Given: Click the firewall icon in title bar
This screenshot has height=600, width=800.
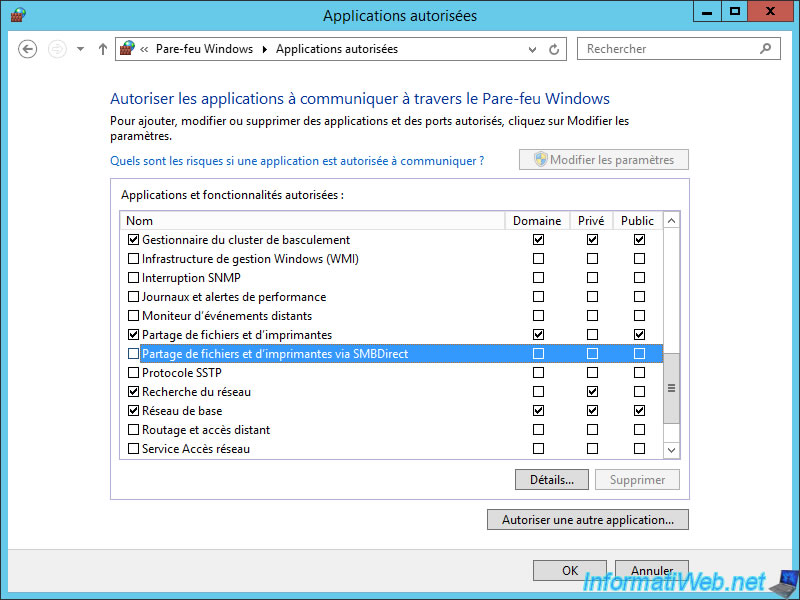Looking at the screenshot, I should click(x=18, y=15).
